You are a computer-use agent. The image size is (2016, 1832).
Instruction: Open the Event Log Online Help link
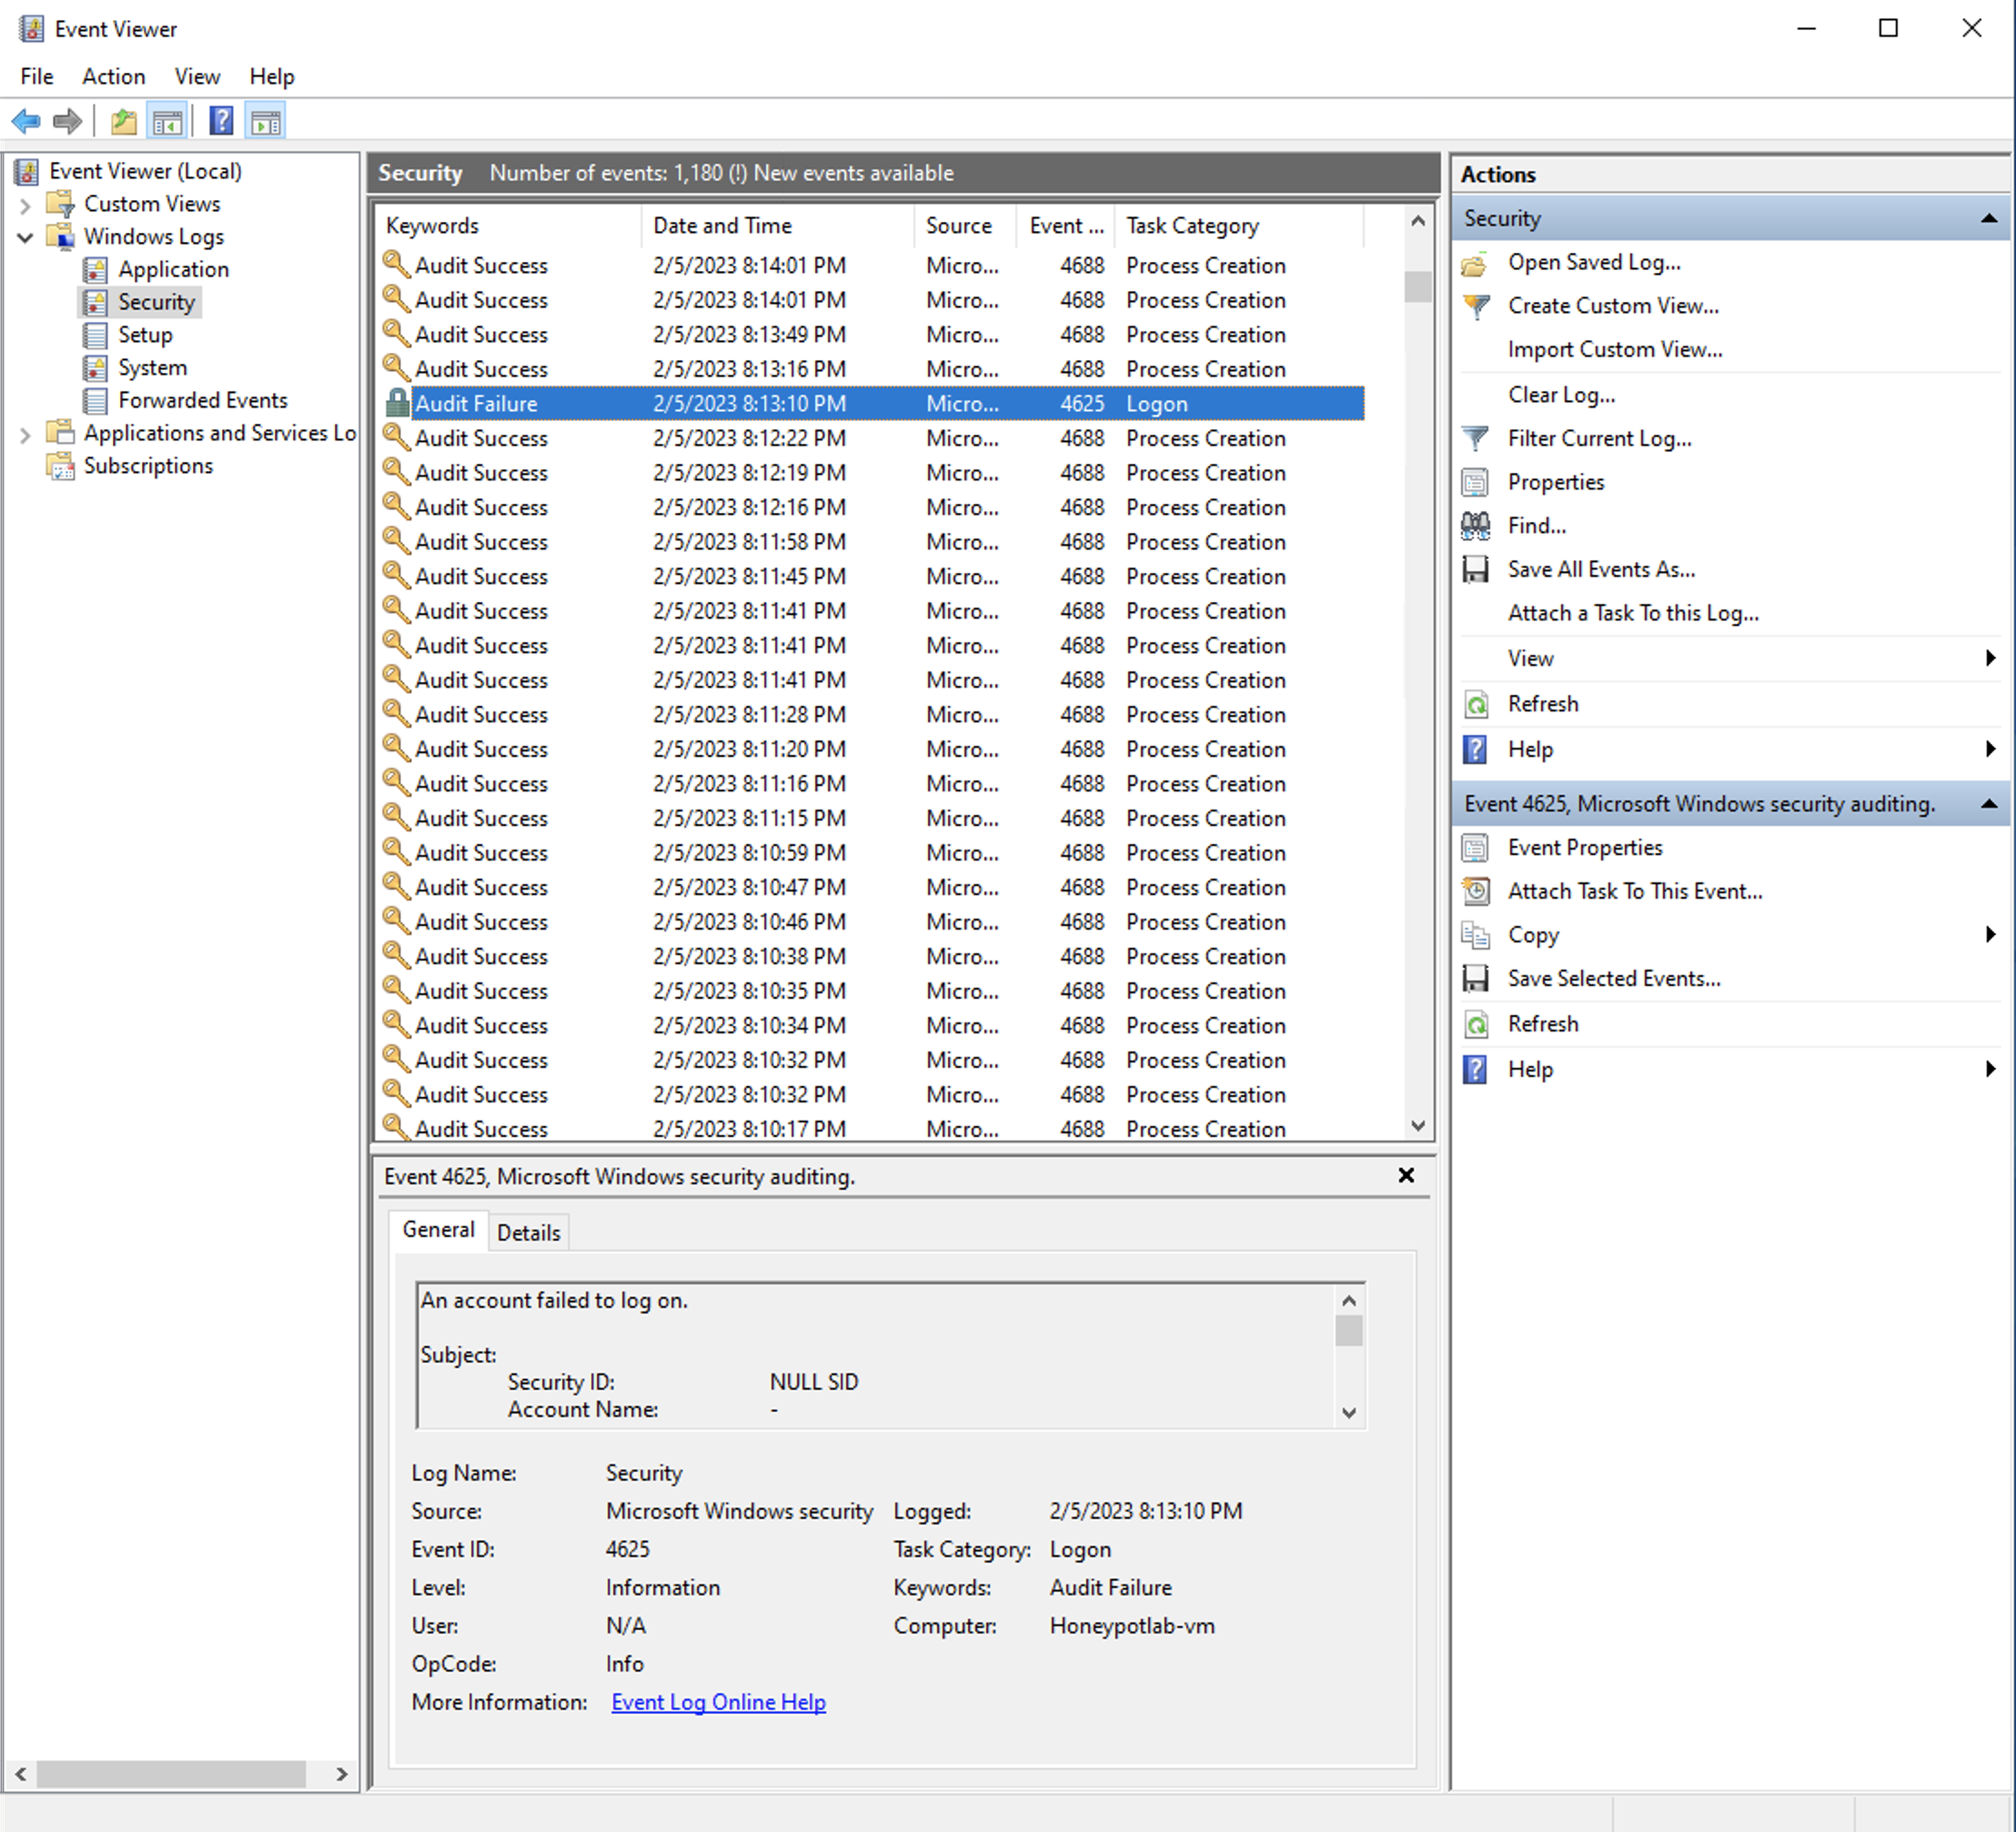(718, 1702)
